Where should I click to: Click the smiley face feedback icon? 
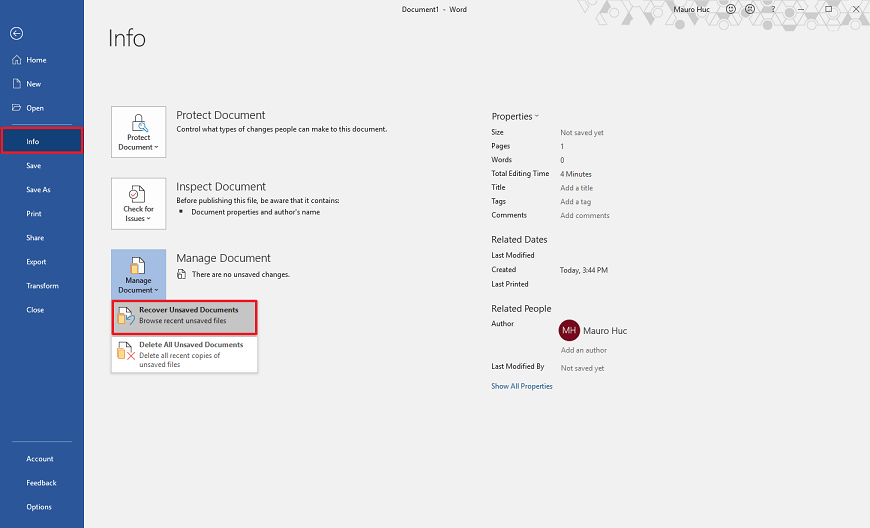(732, 9)
